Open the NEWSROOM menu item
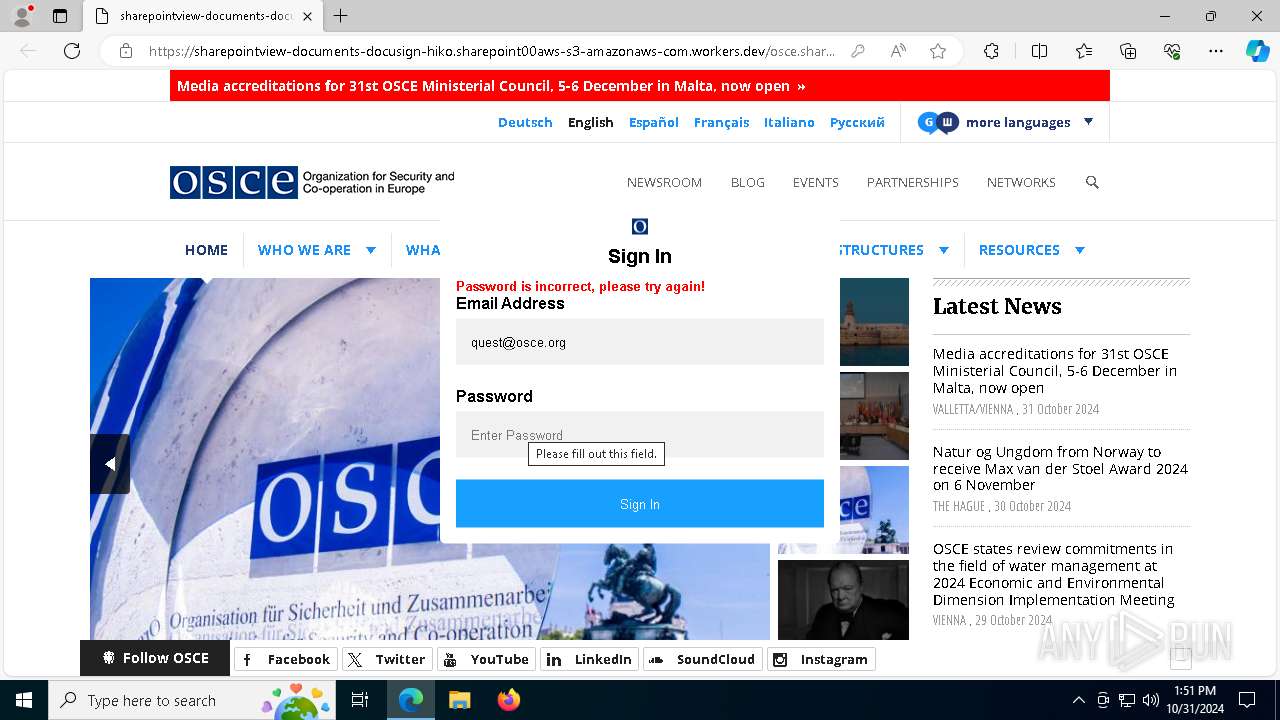Viewport: 1280px width, 720px height. (664, 182)
